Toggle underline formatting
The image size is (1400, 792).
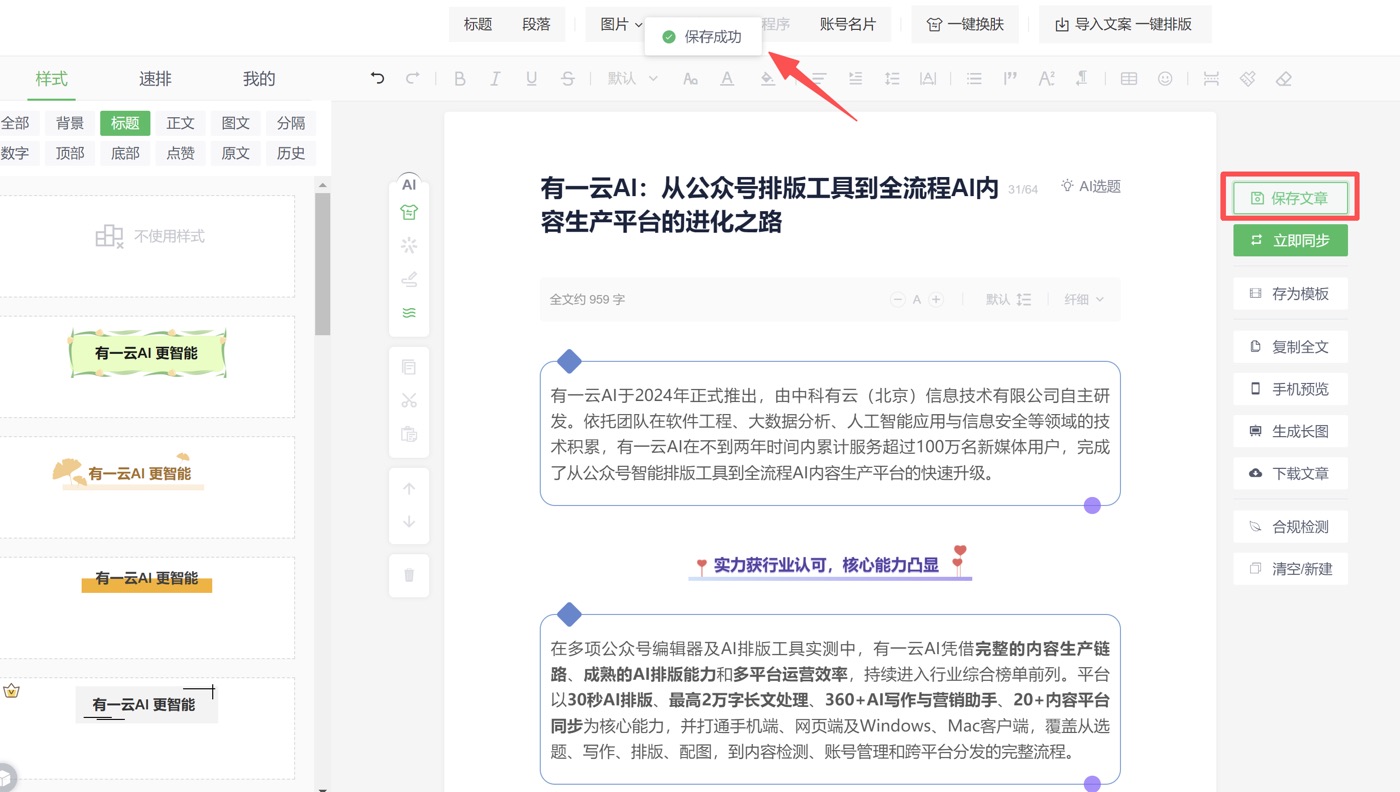(x=531, y=78)
